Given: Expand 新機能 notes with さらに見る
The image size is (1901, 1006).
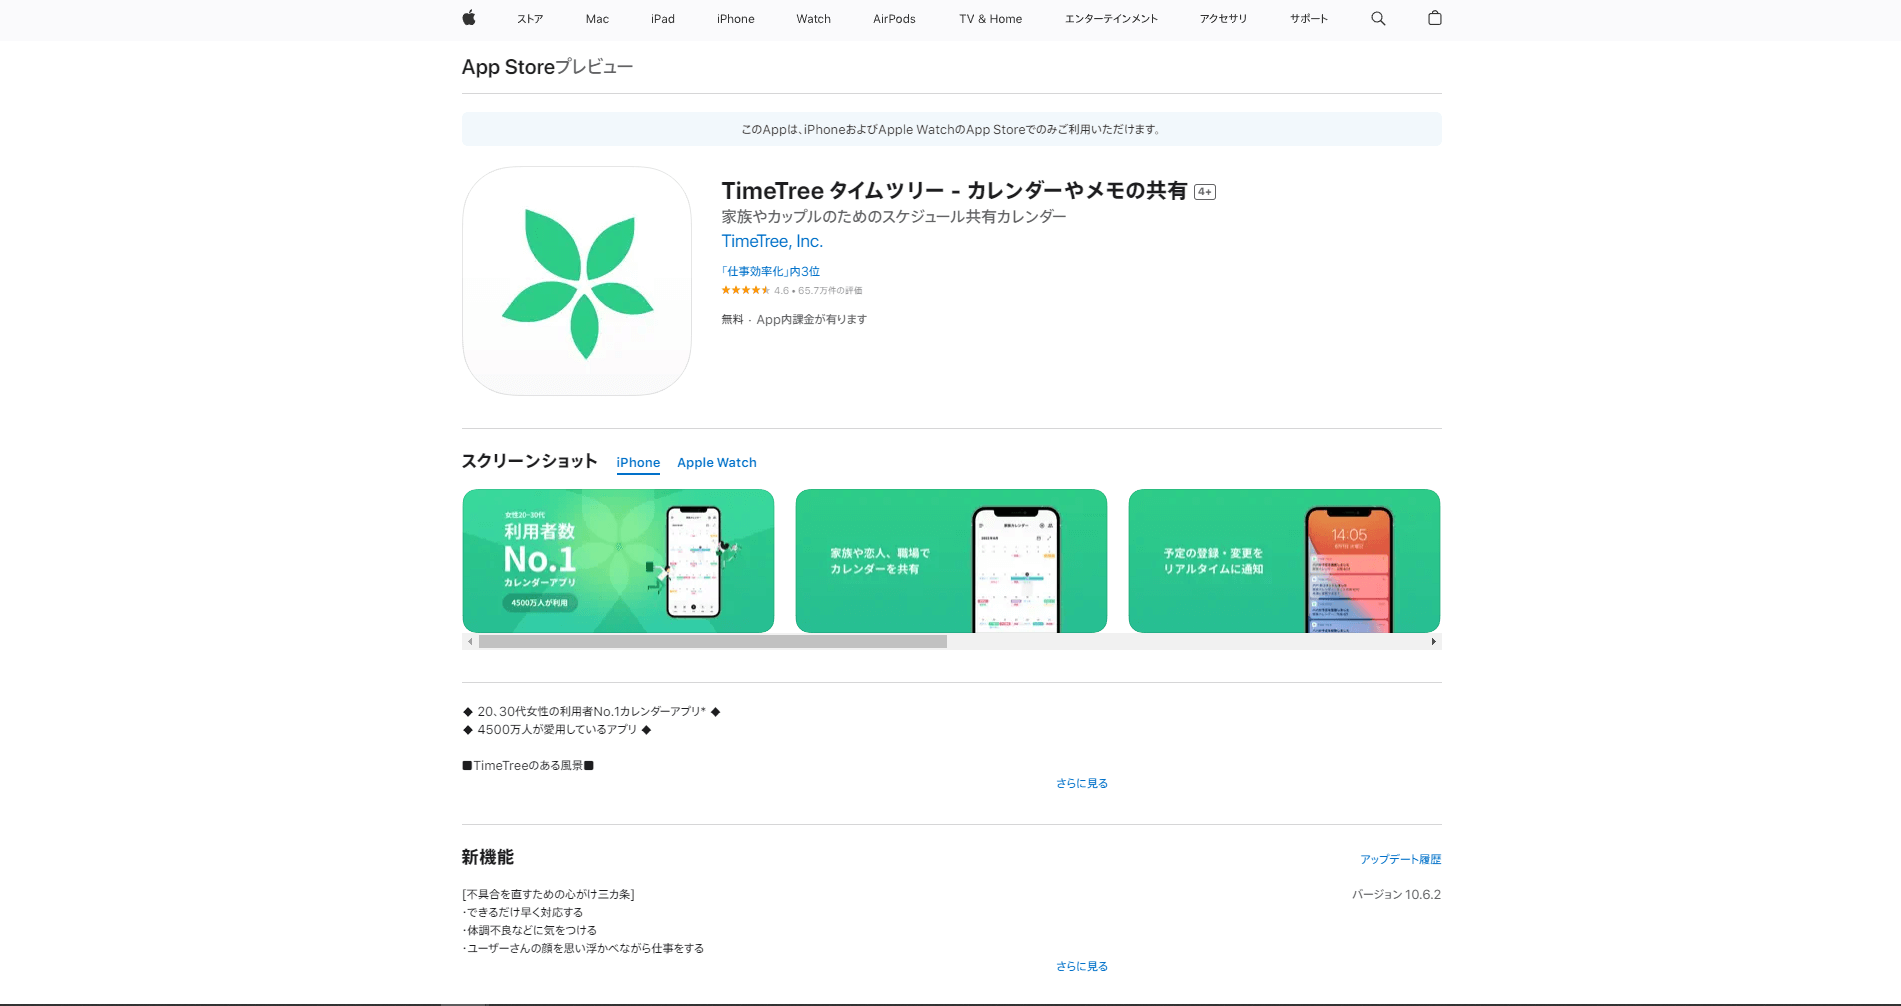Looking at the screenshot, I should click(x=1082, y=967).
